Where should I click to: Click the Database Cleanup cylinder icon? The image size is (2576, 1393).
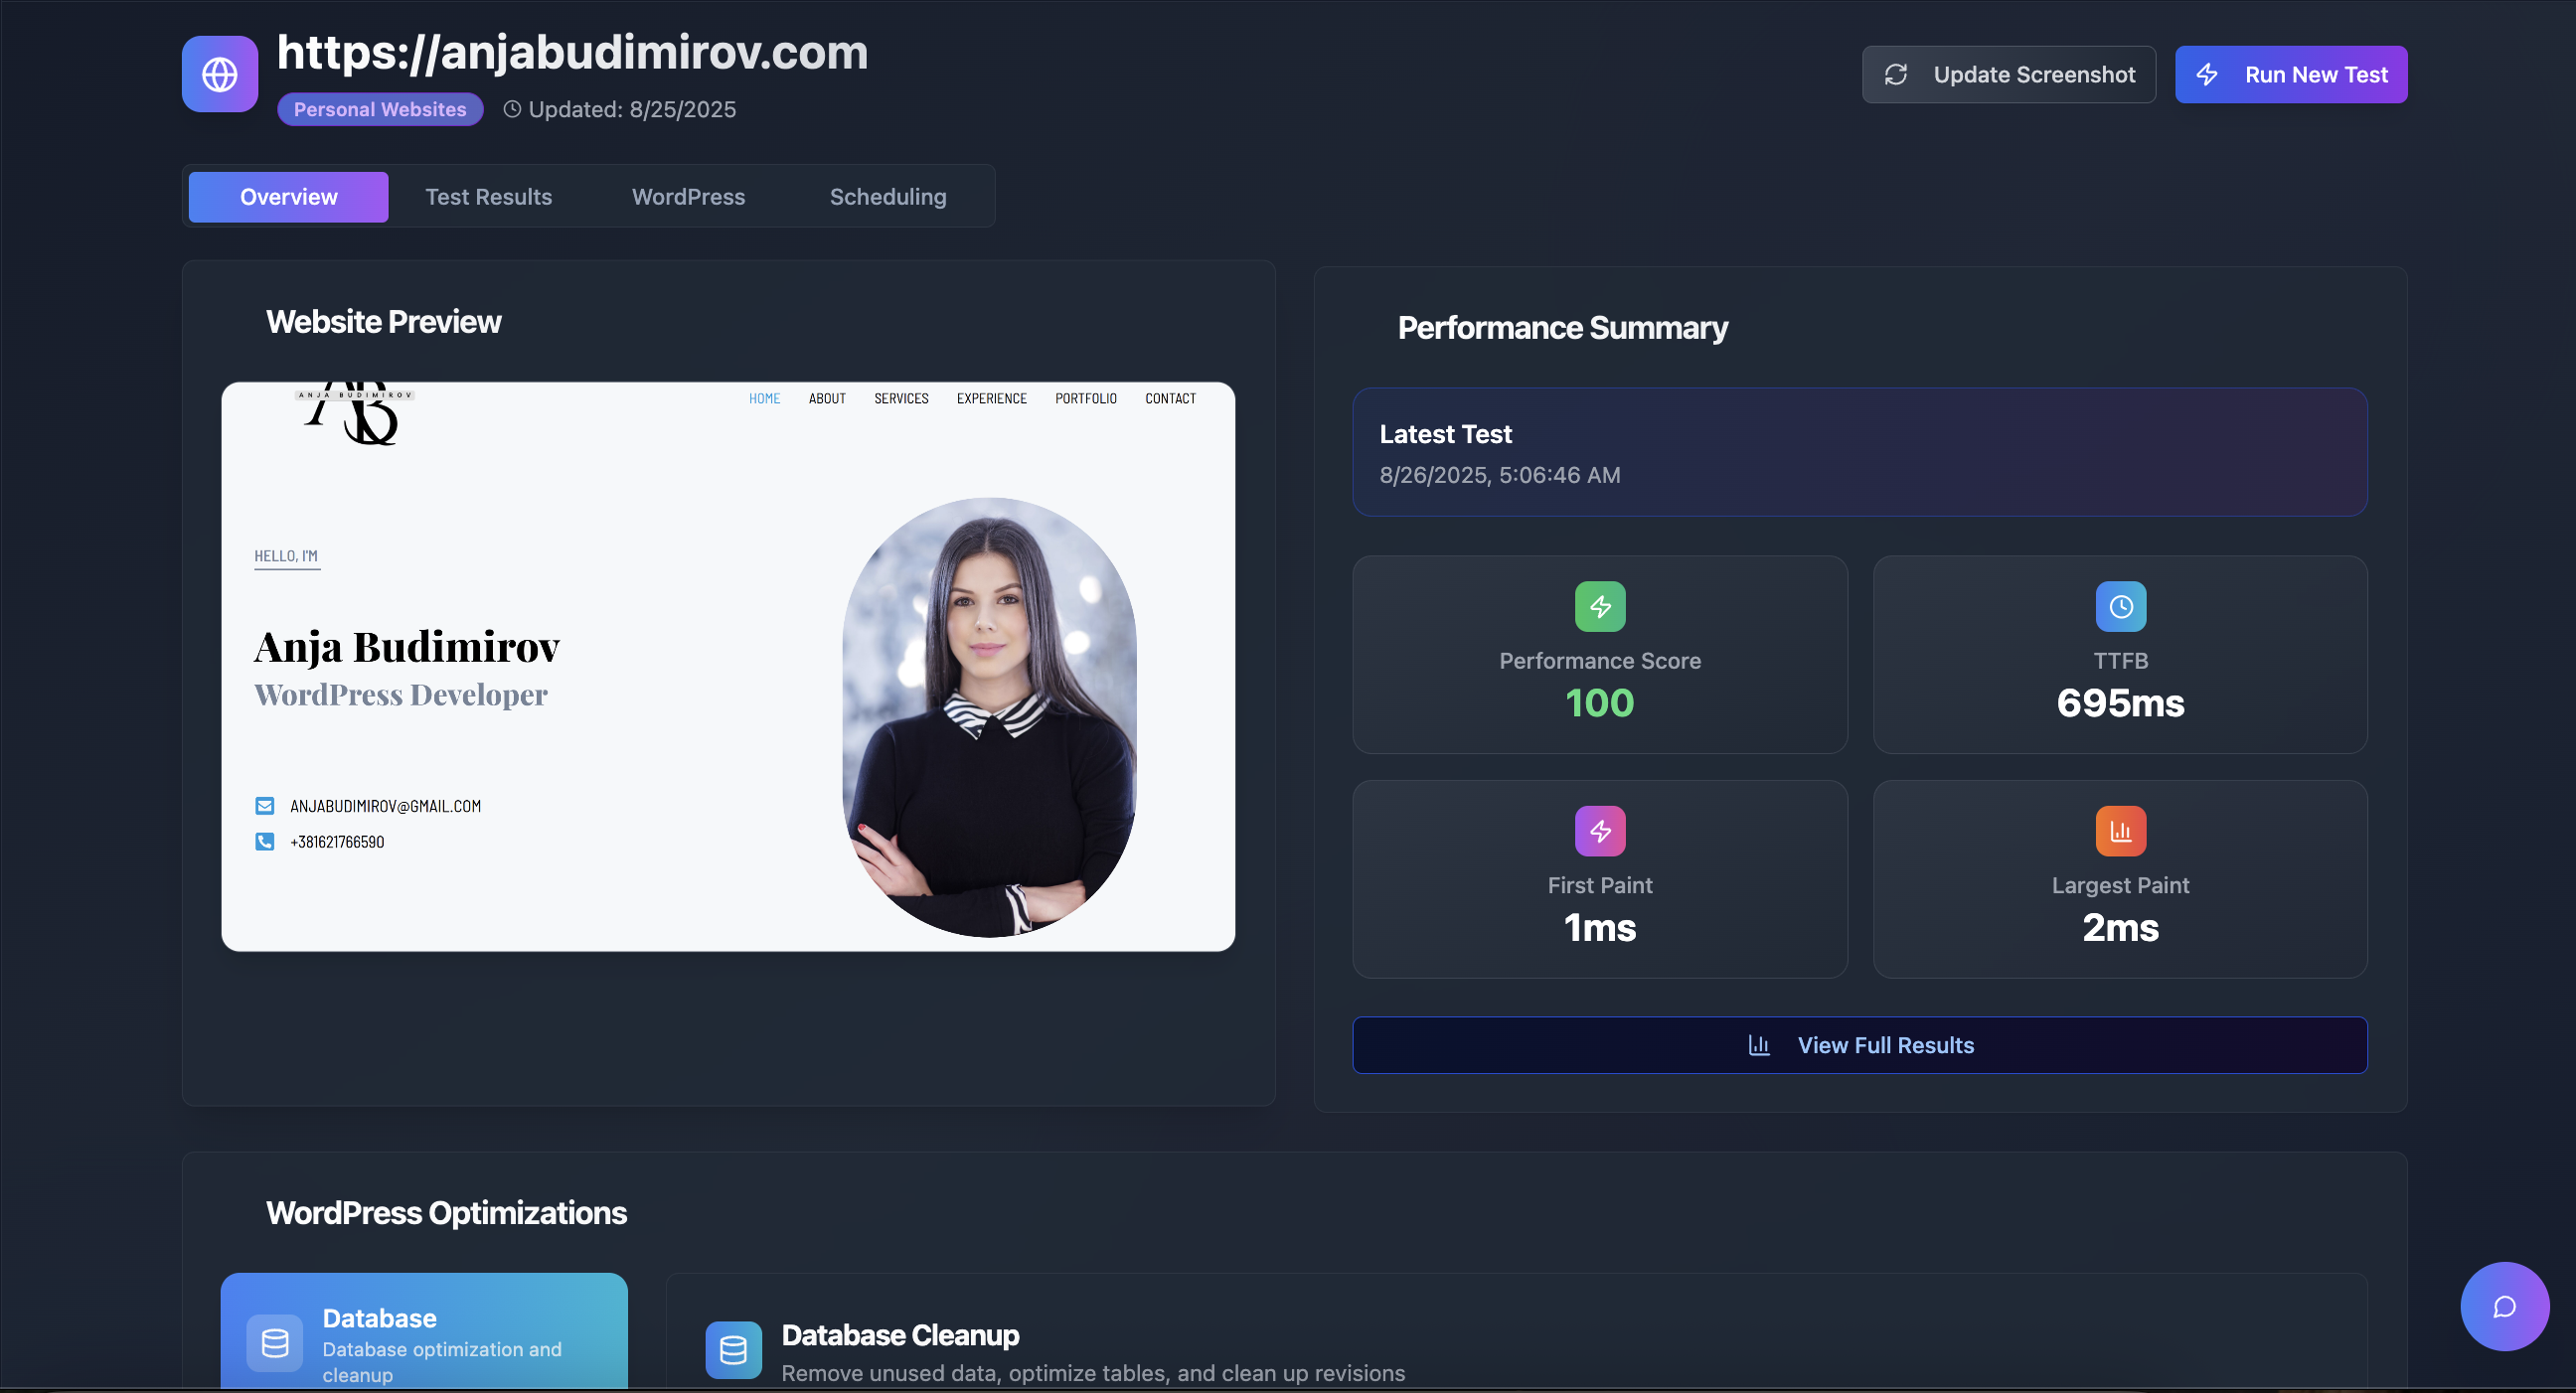733,1349
